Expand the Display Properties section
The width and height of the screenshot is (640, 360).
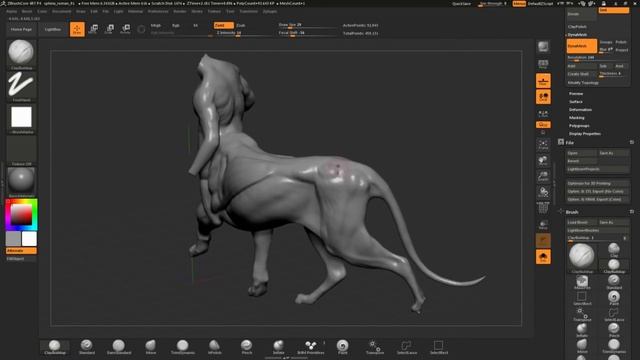click(584, 133)
